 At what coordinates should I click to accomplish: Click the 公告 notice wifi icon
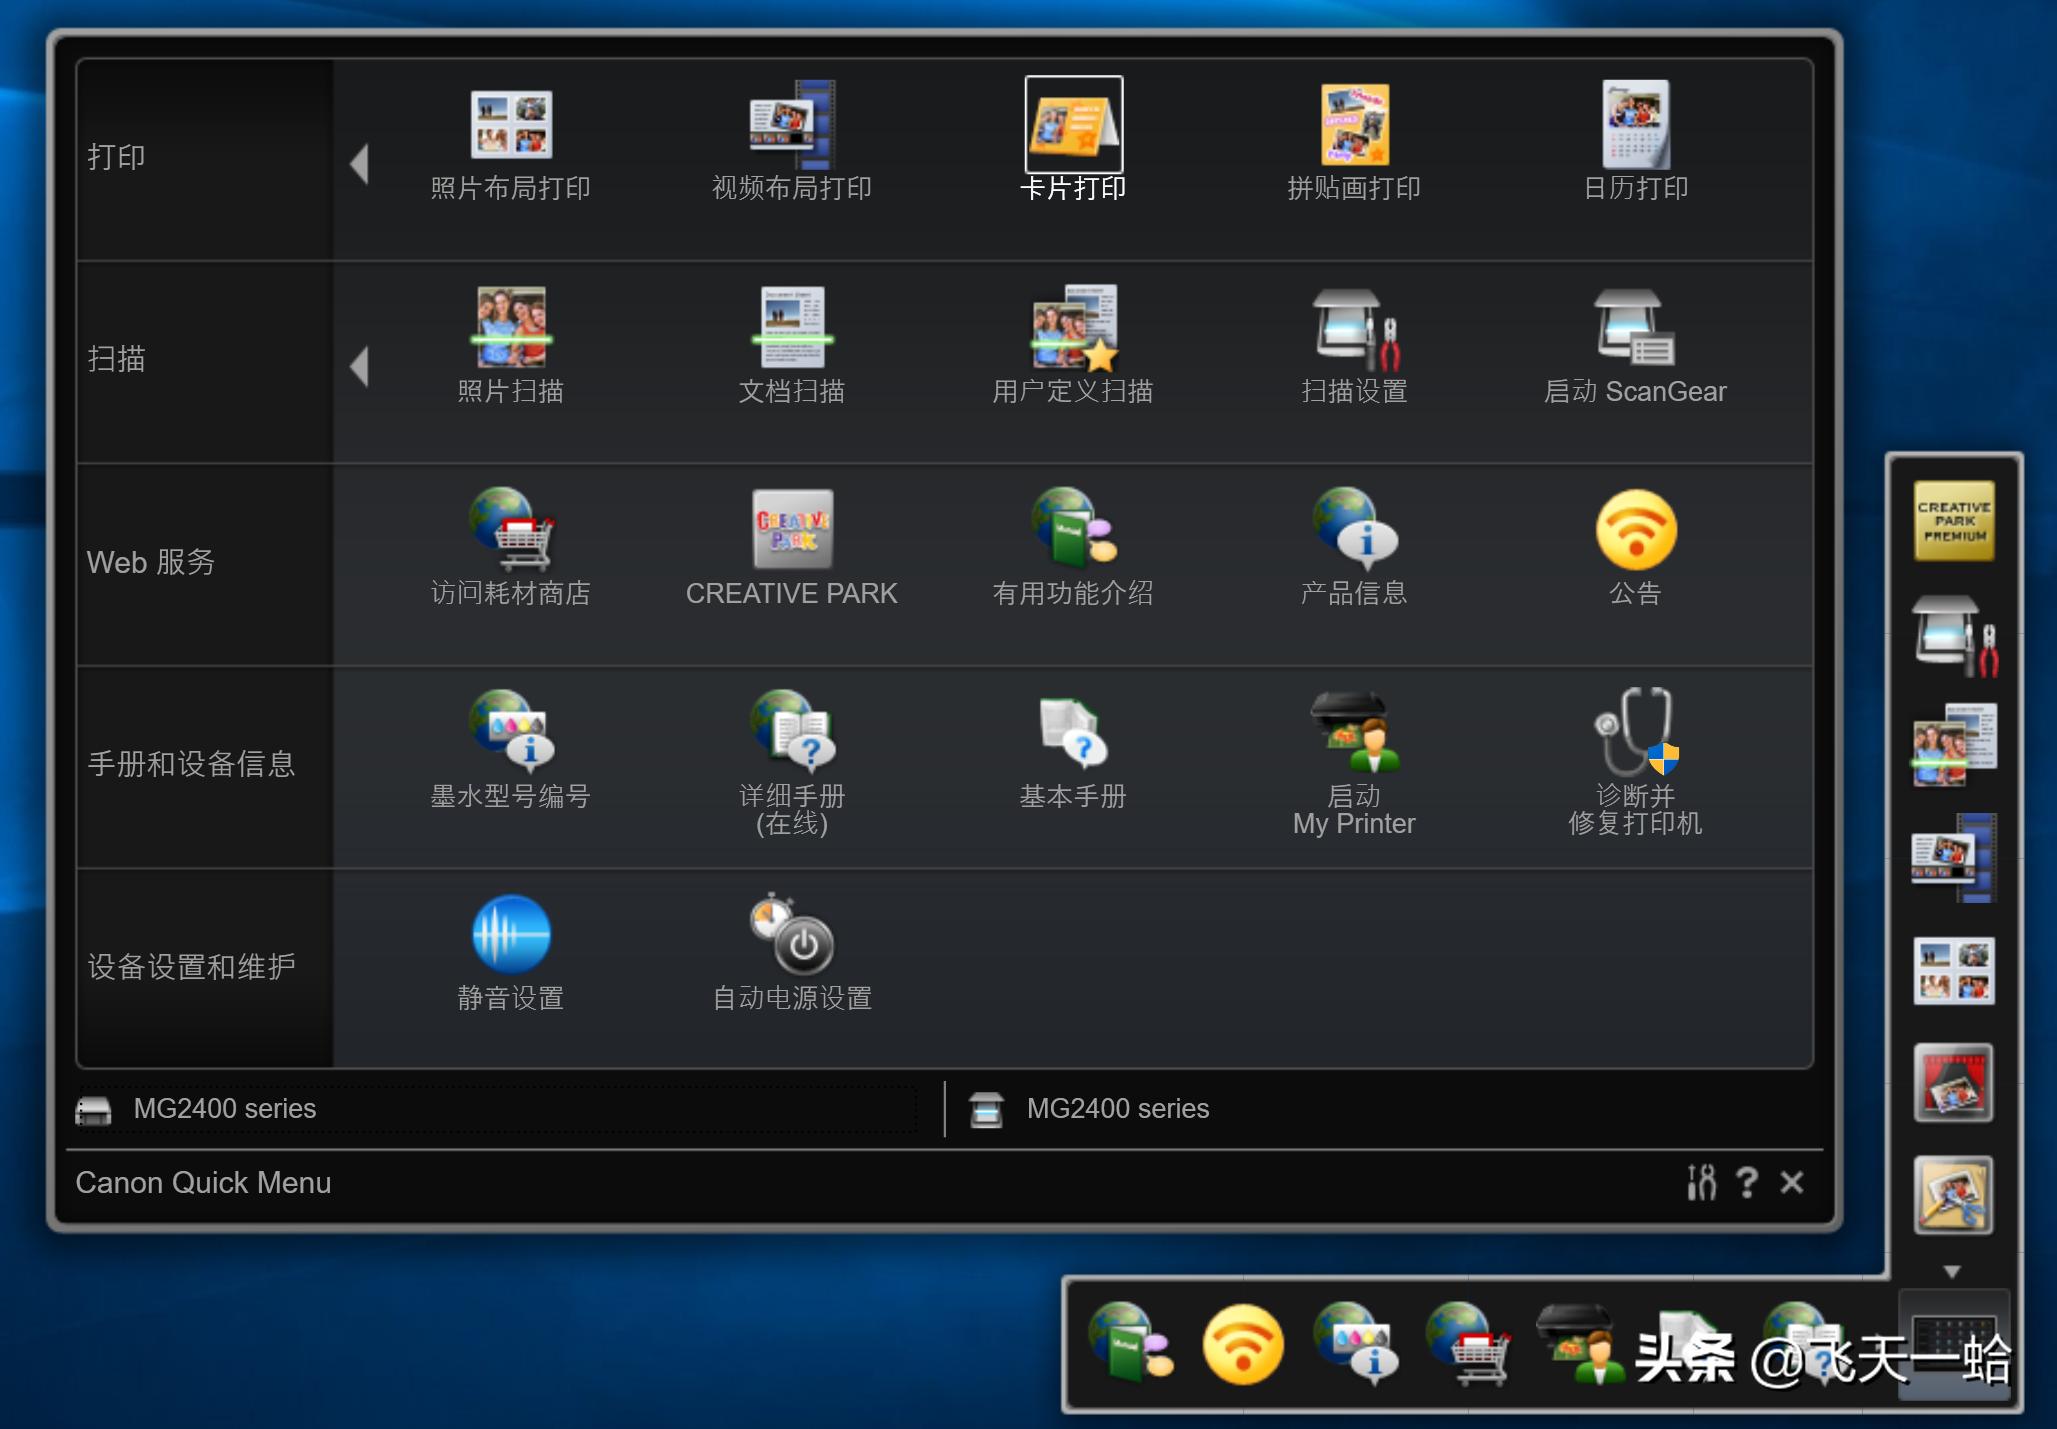1635,530
